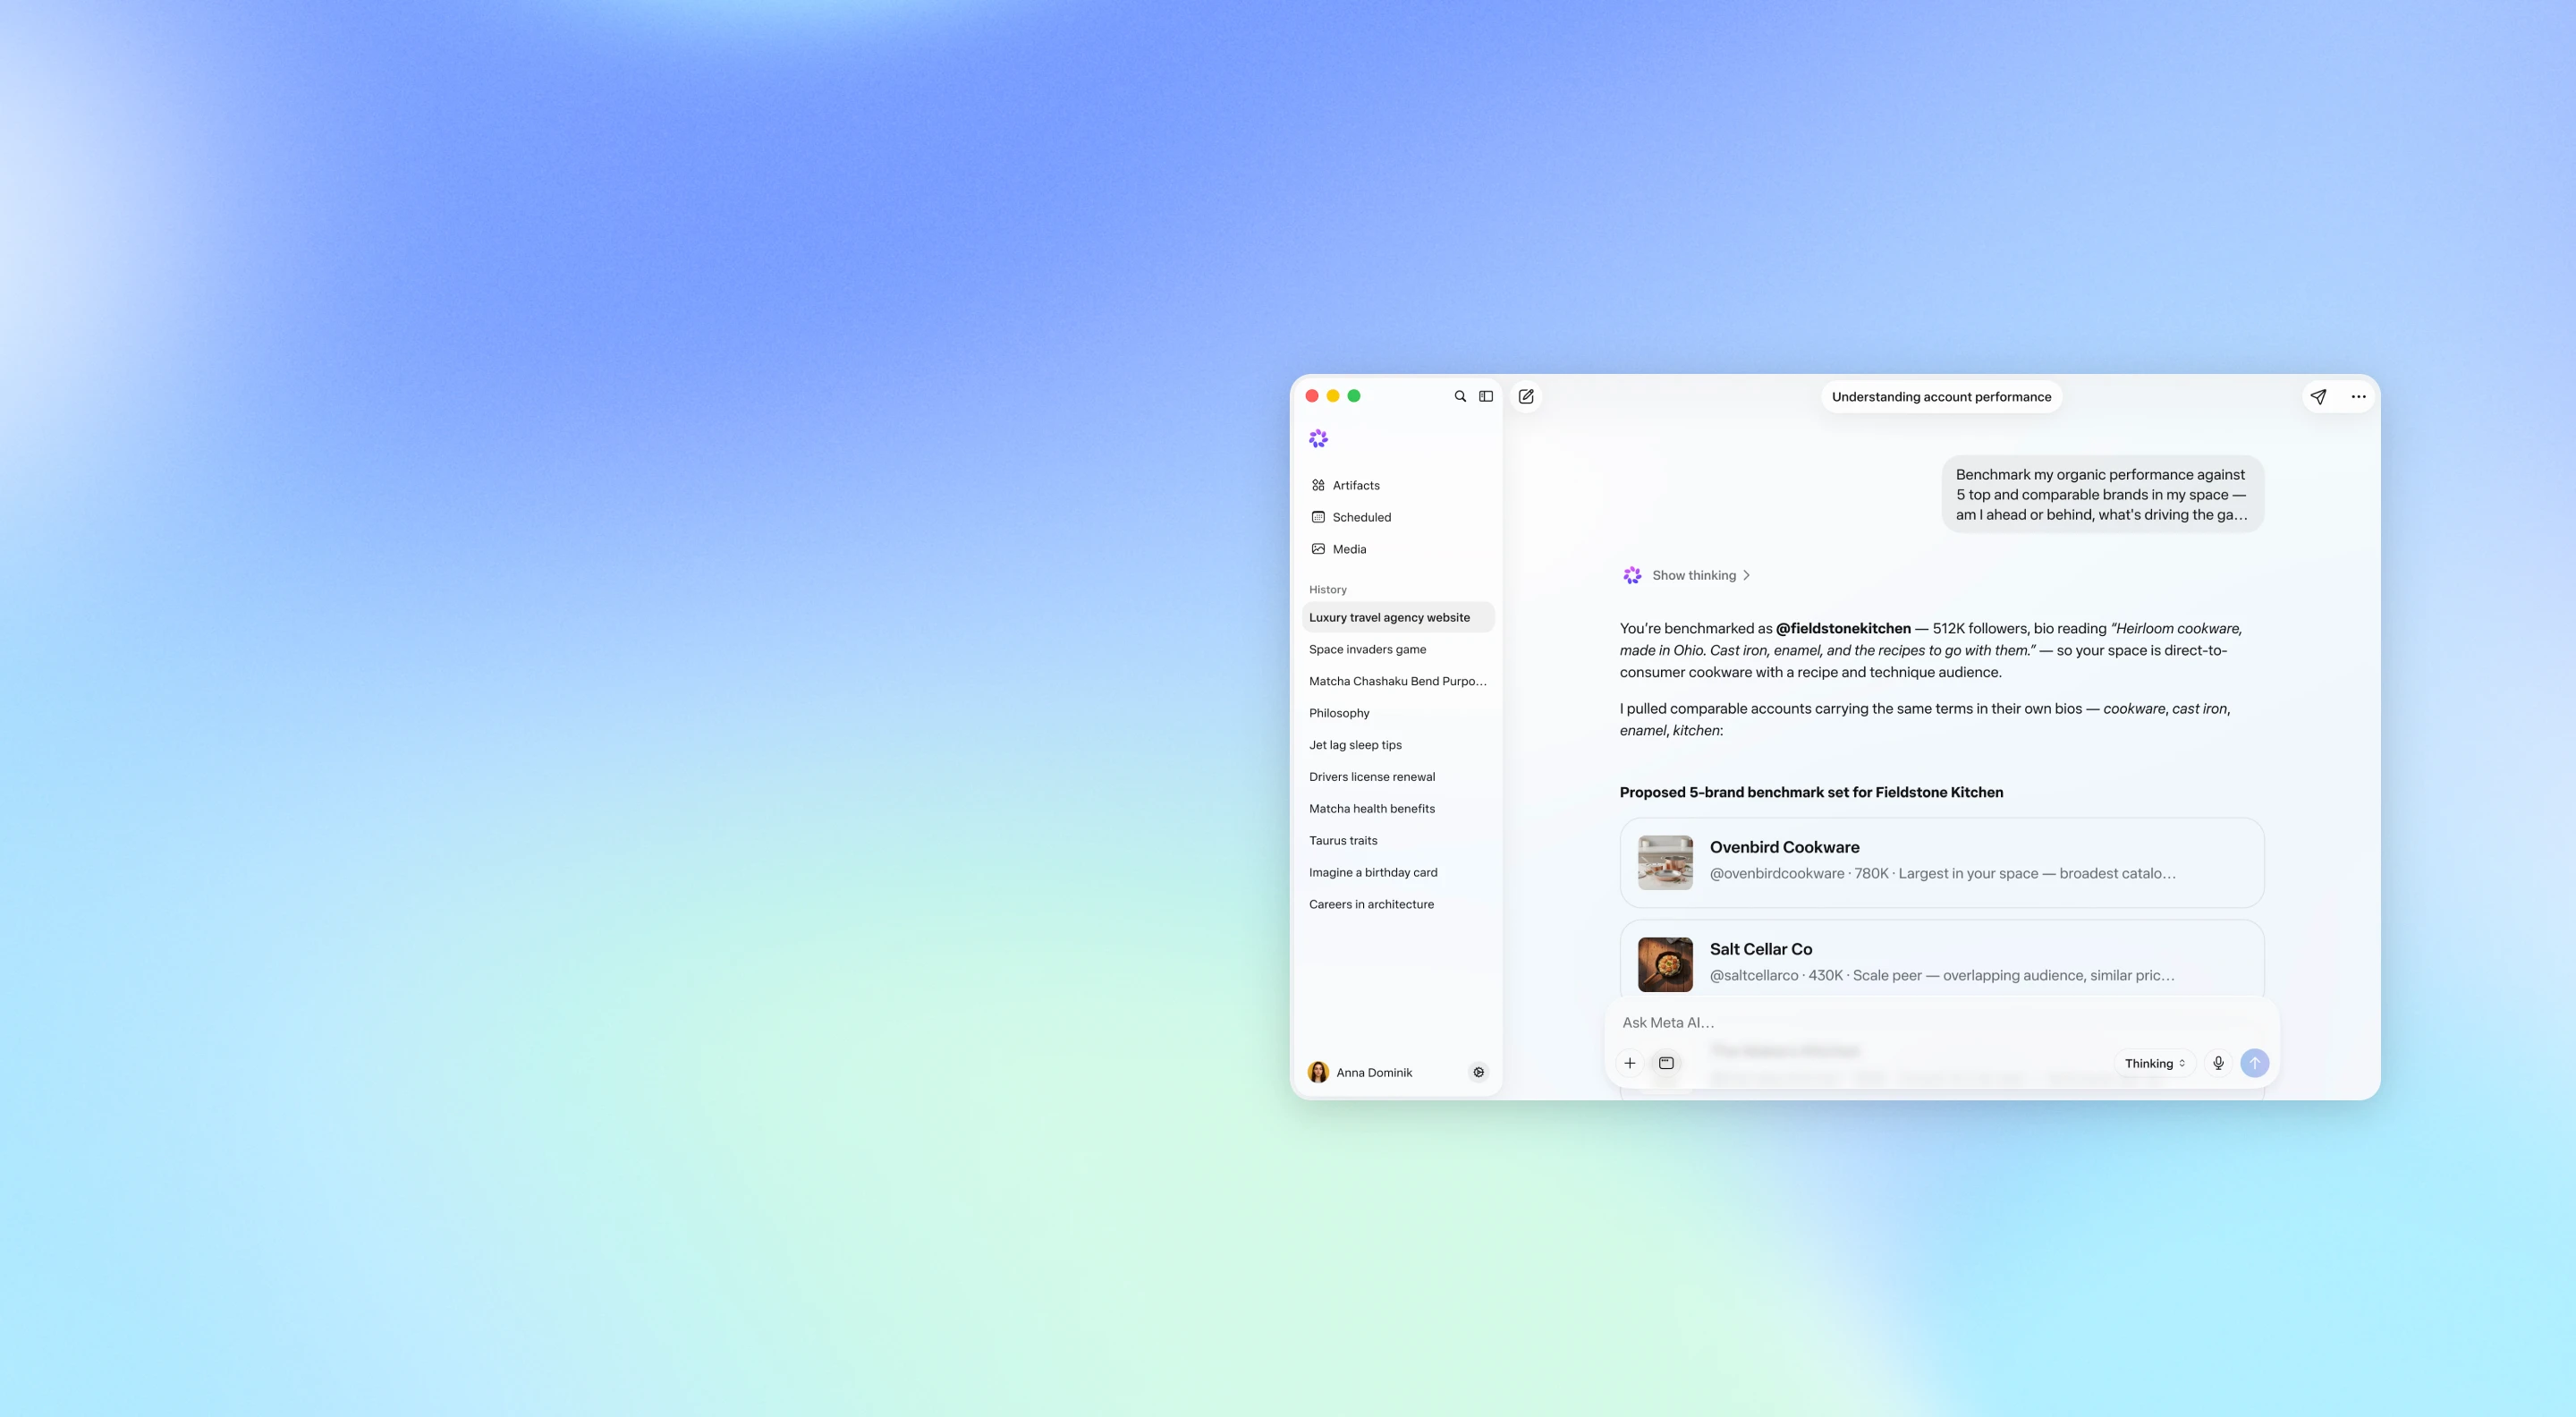The height and width of the screenshot is (1417, 2576).
Task: Open the three-dot more options menu
Action: (2358, 396)
